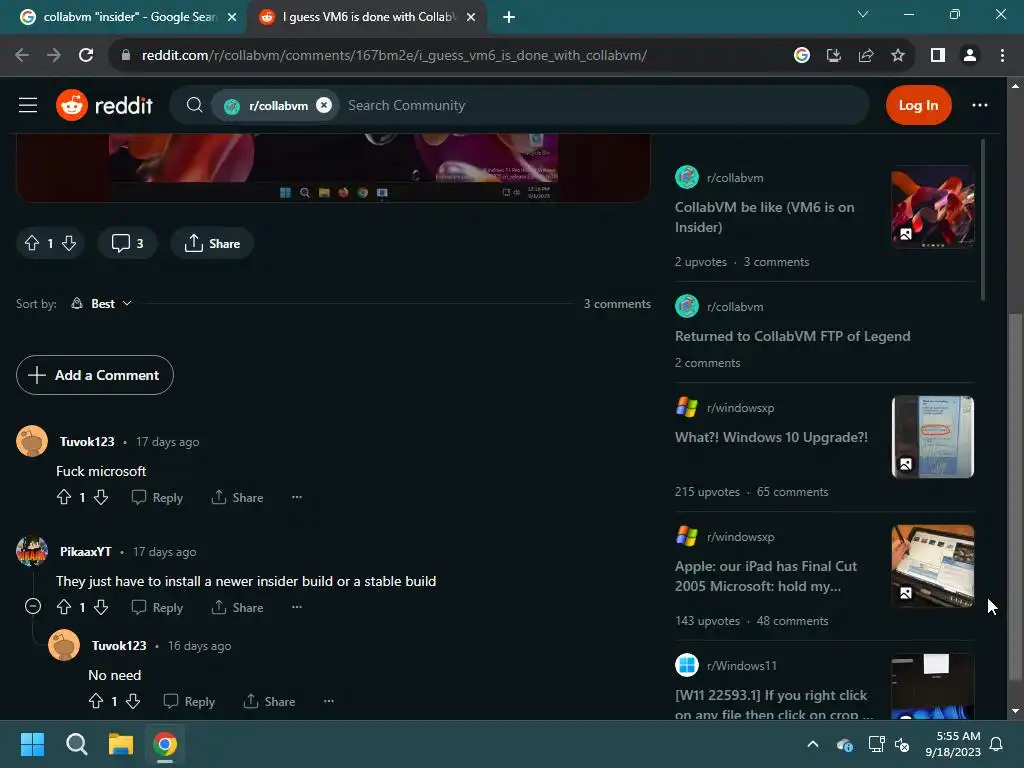Open more options on 'No need' reply
Viewport: 1024px width, 768px height.
click(329, 701)
